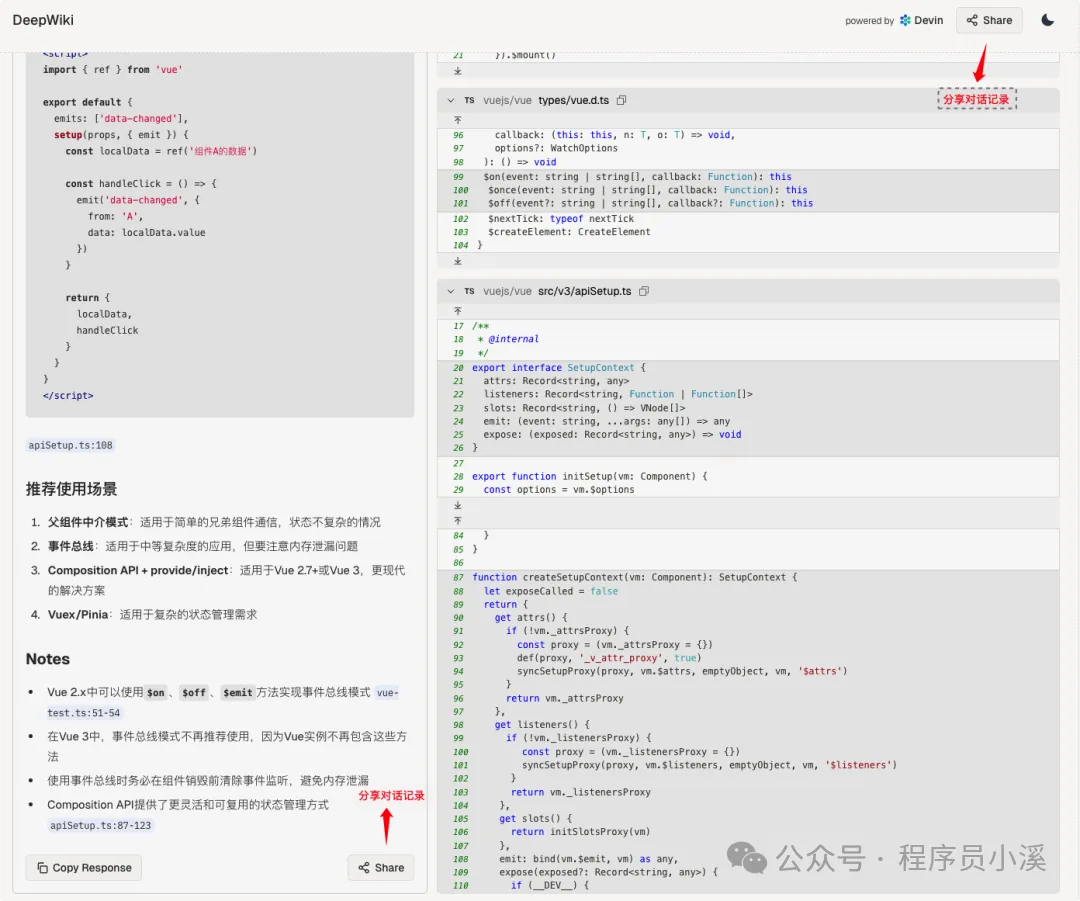Click line 28 'export function initSetup'
1080x901 pixels.
pyautogui.click(x=590, y=477)
